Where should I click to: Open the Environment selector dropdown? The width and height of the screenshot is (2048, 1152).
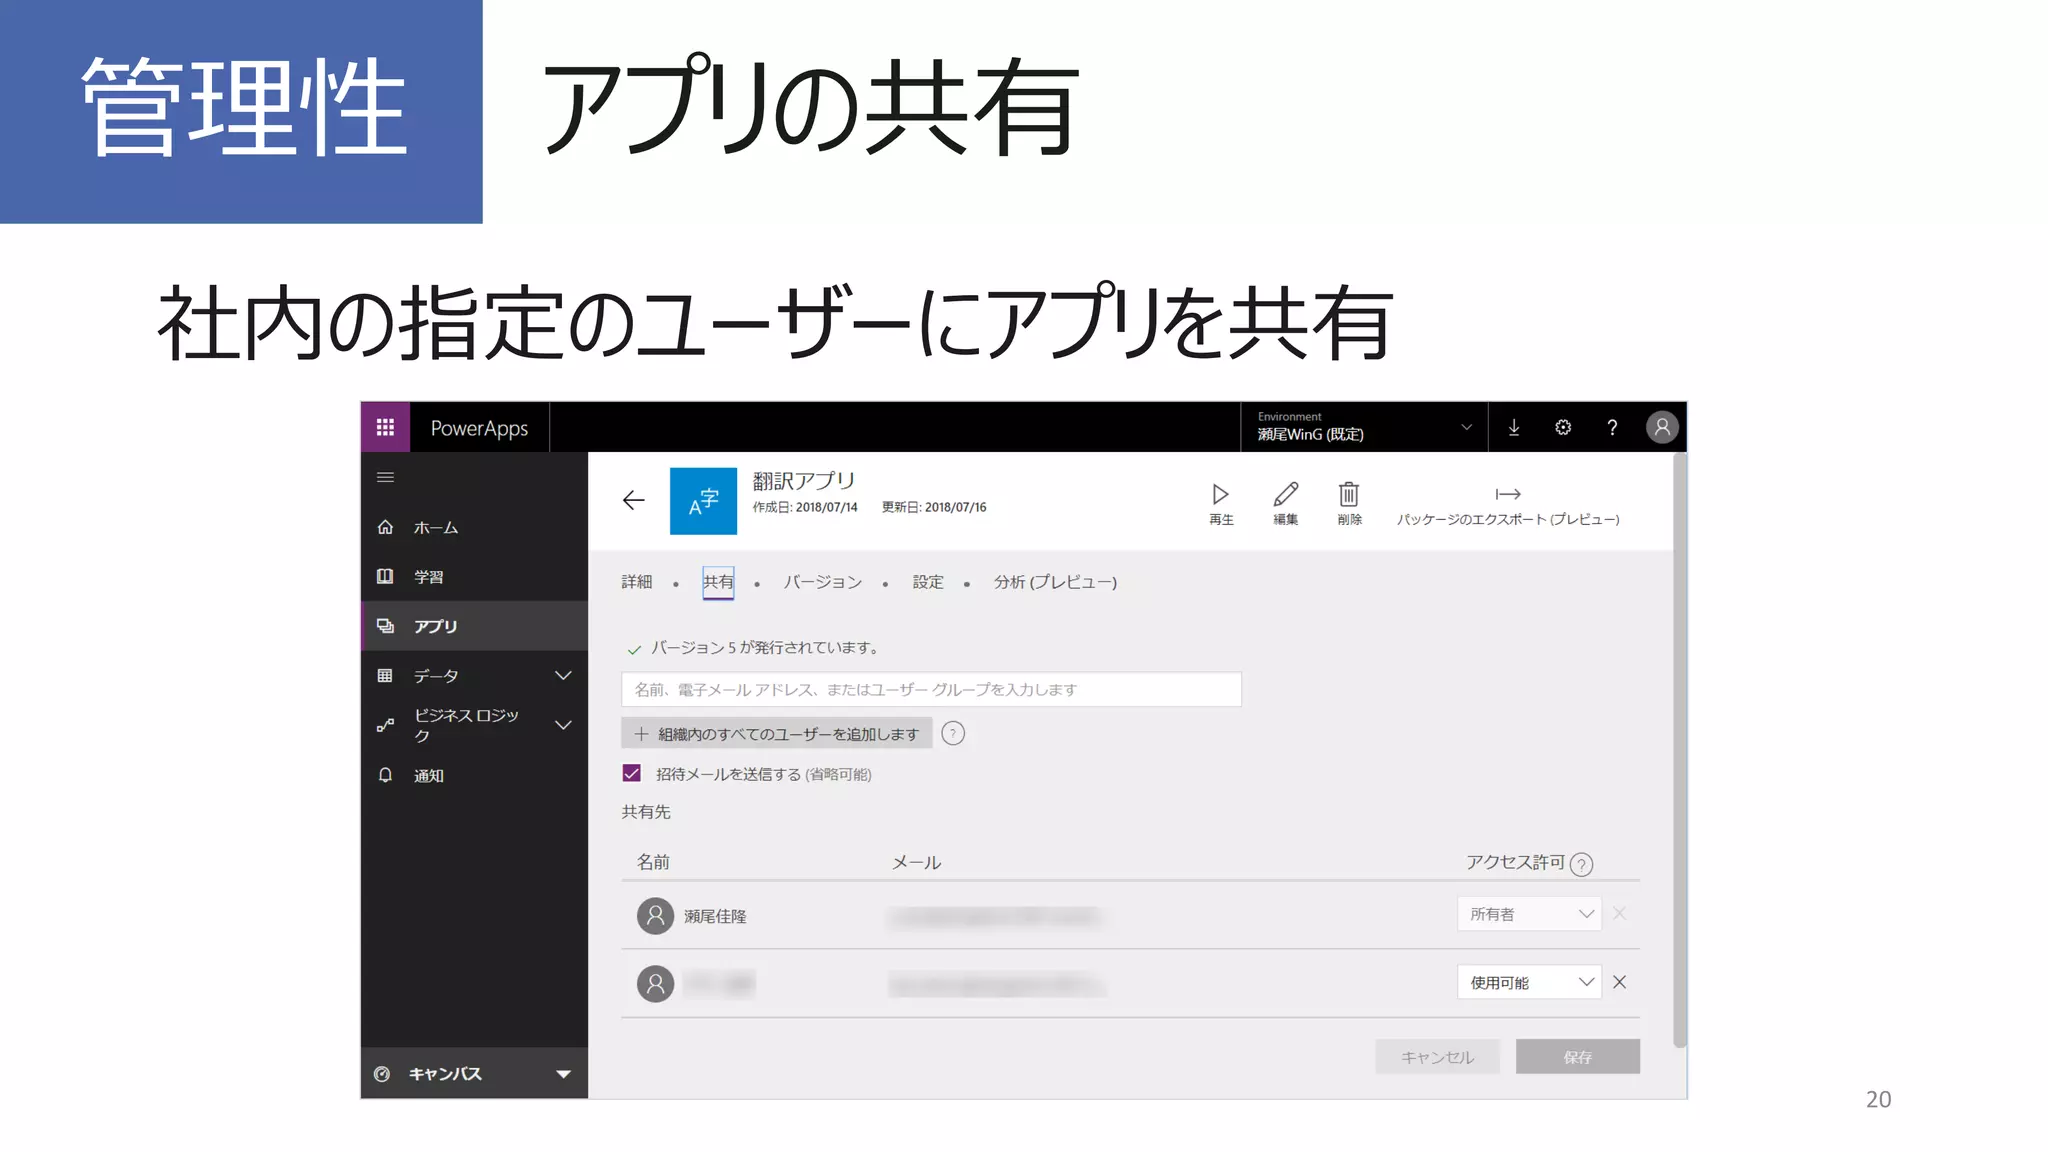[x=1364, y=427]
